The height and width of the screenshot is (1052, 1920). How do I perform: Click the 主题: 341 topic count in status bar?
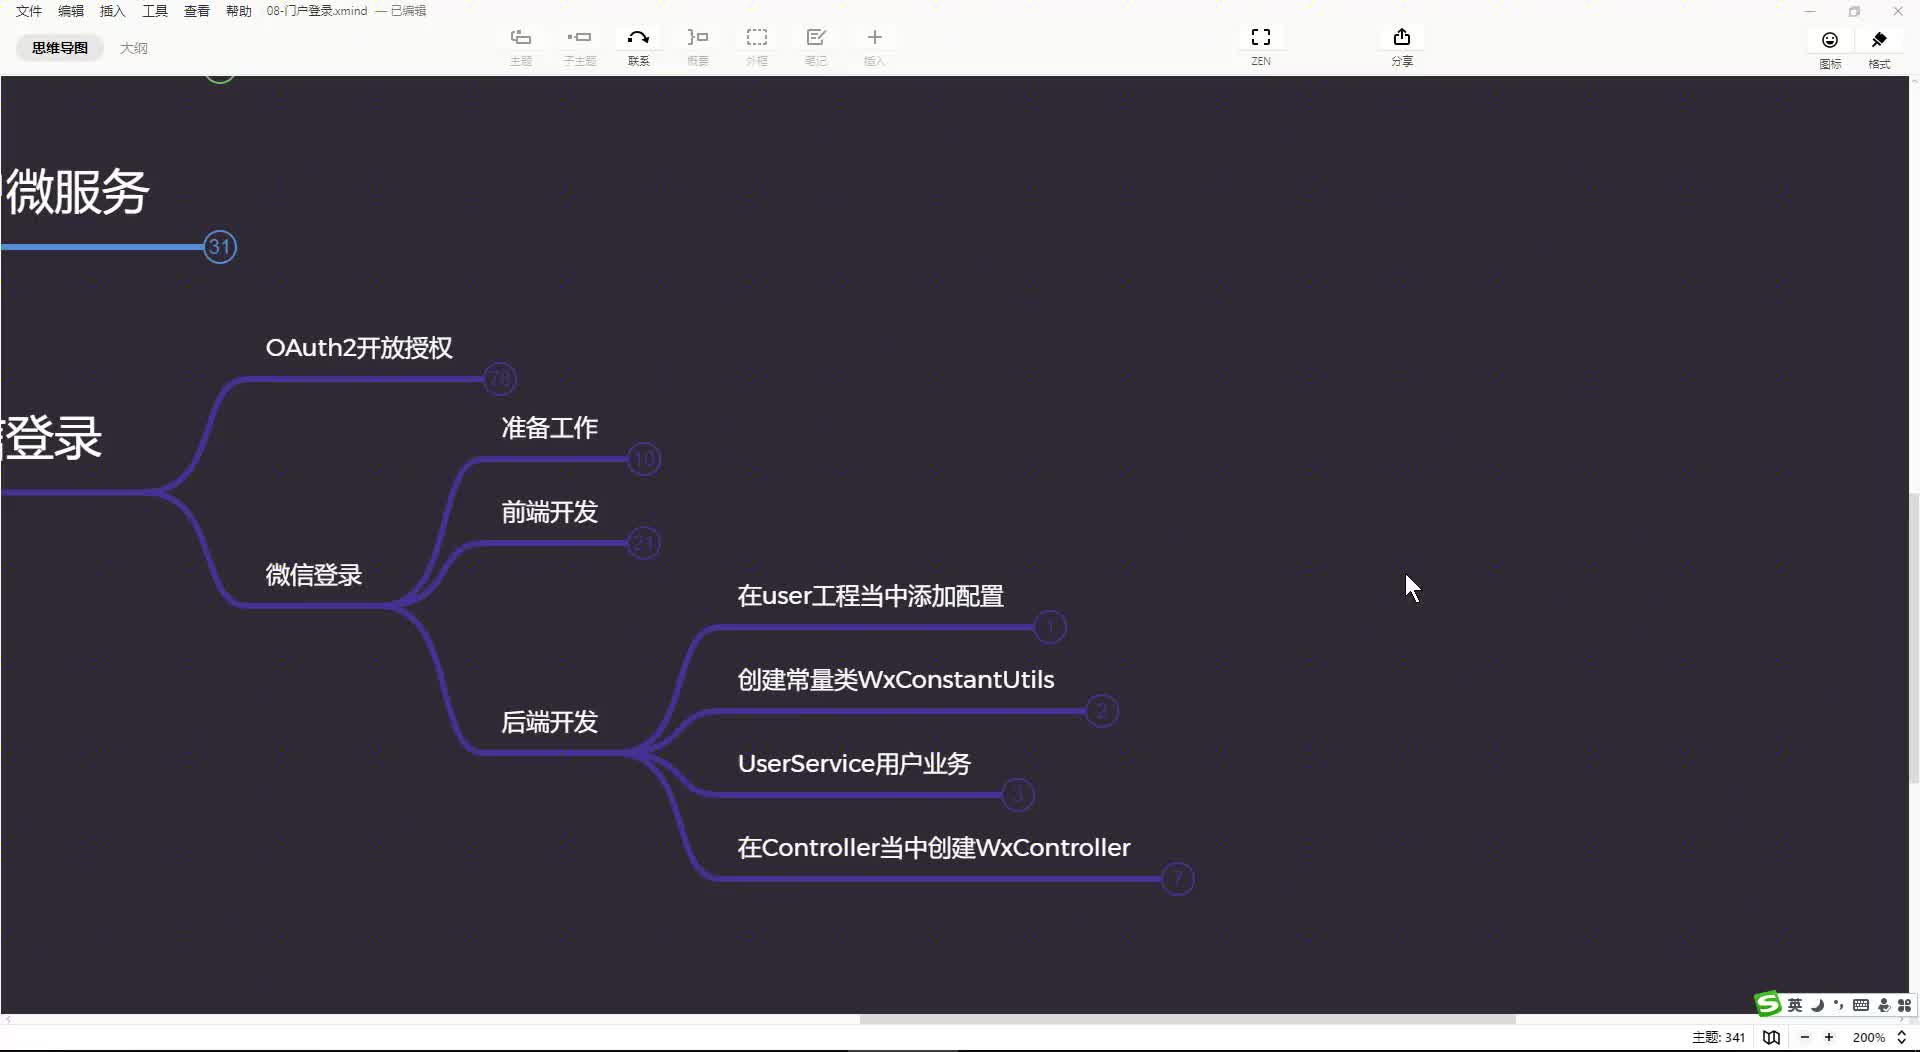(x=1718, y=1037)
